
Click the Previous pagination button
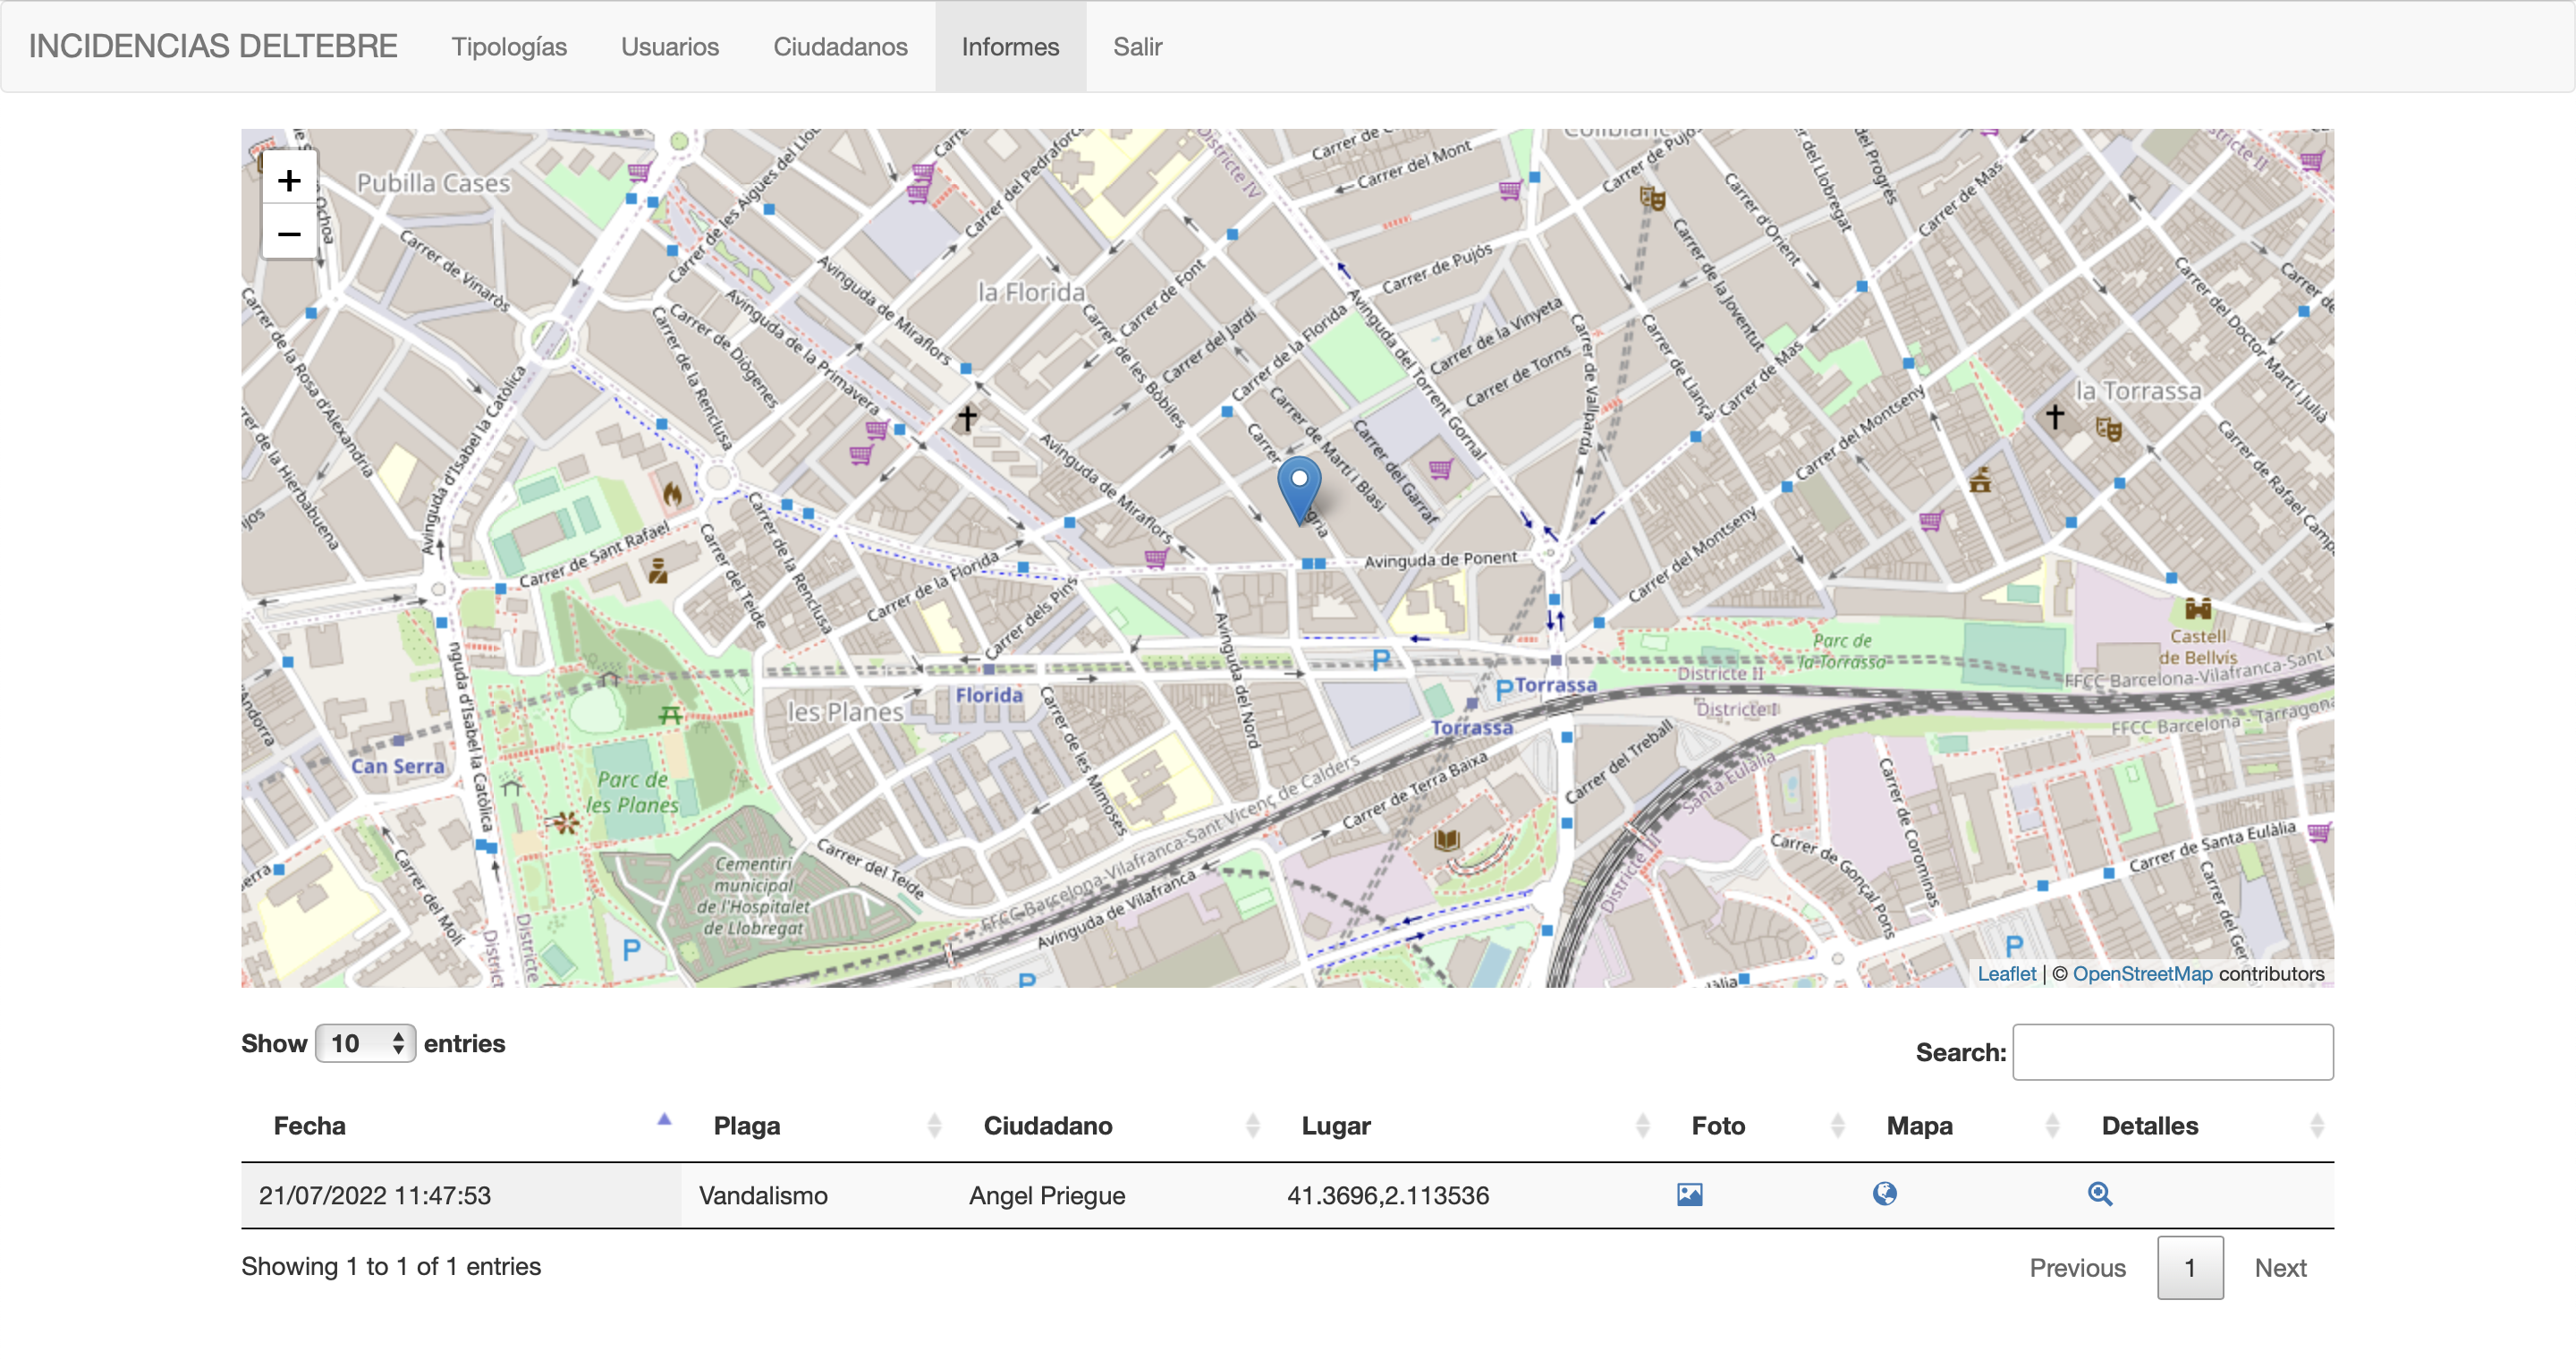pyautogui.click(x=2077, y=1268)
